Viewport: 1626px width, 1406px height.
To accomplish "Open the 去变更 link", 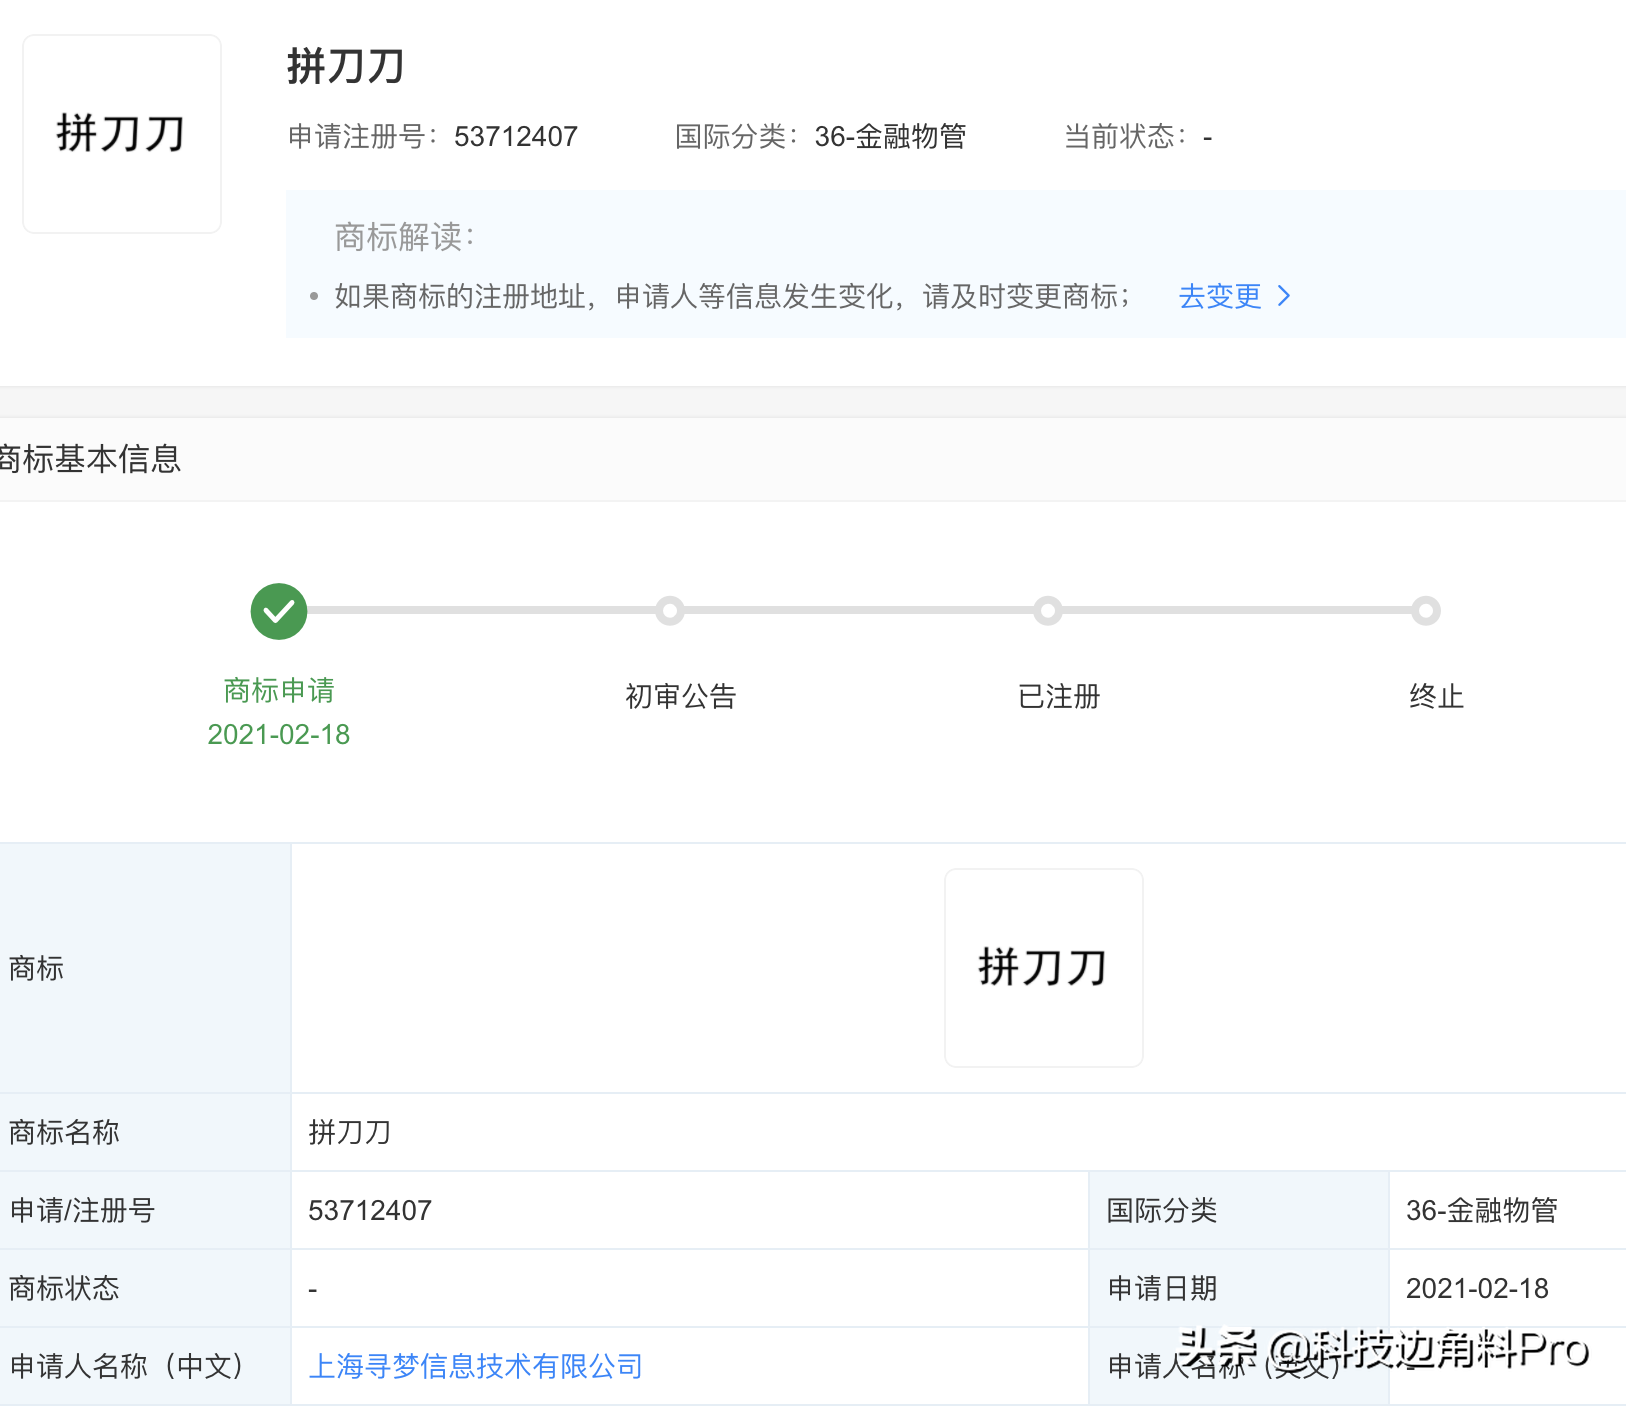I will pos(1220,296).
